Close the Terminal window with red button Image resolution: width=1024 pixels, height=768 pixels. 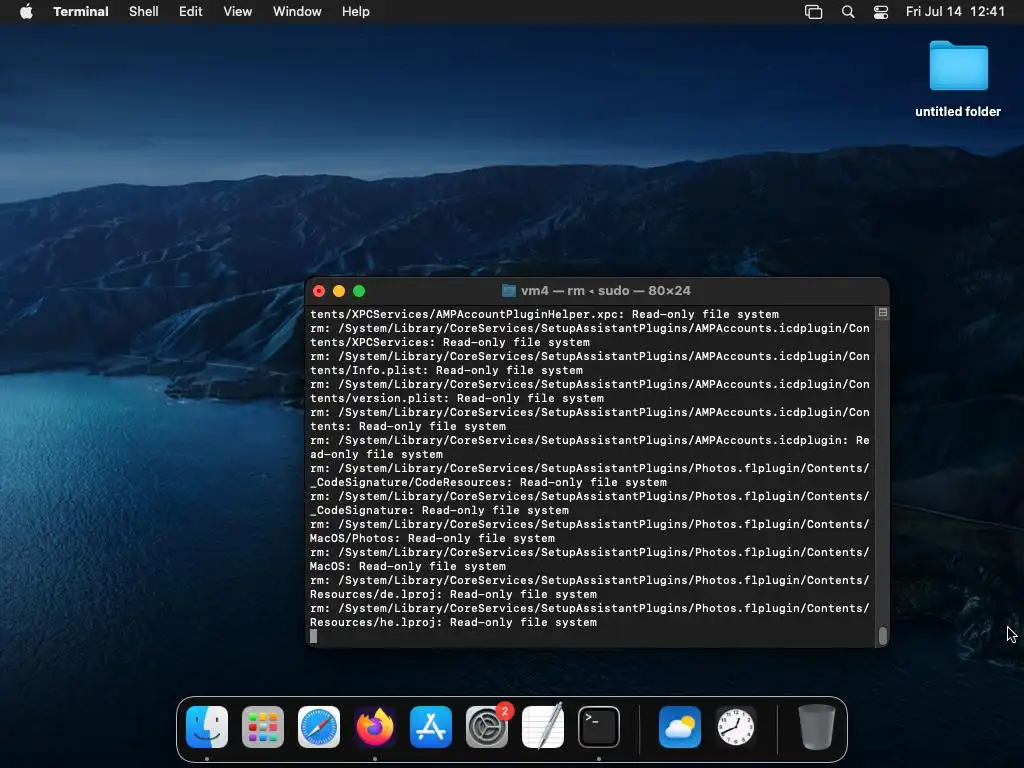tap(319, 291)
